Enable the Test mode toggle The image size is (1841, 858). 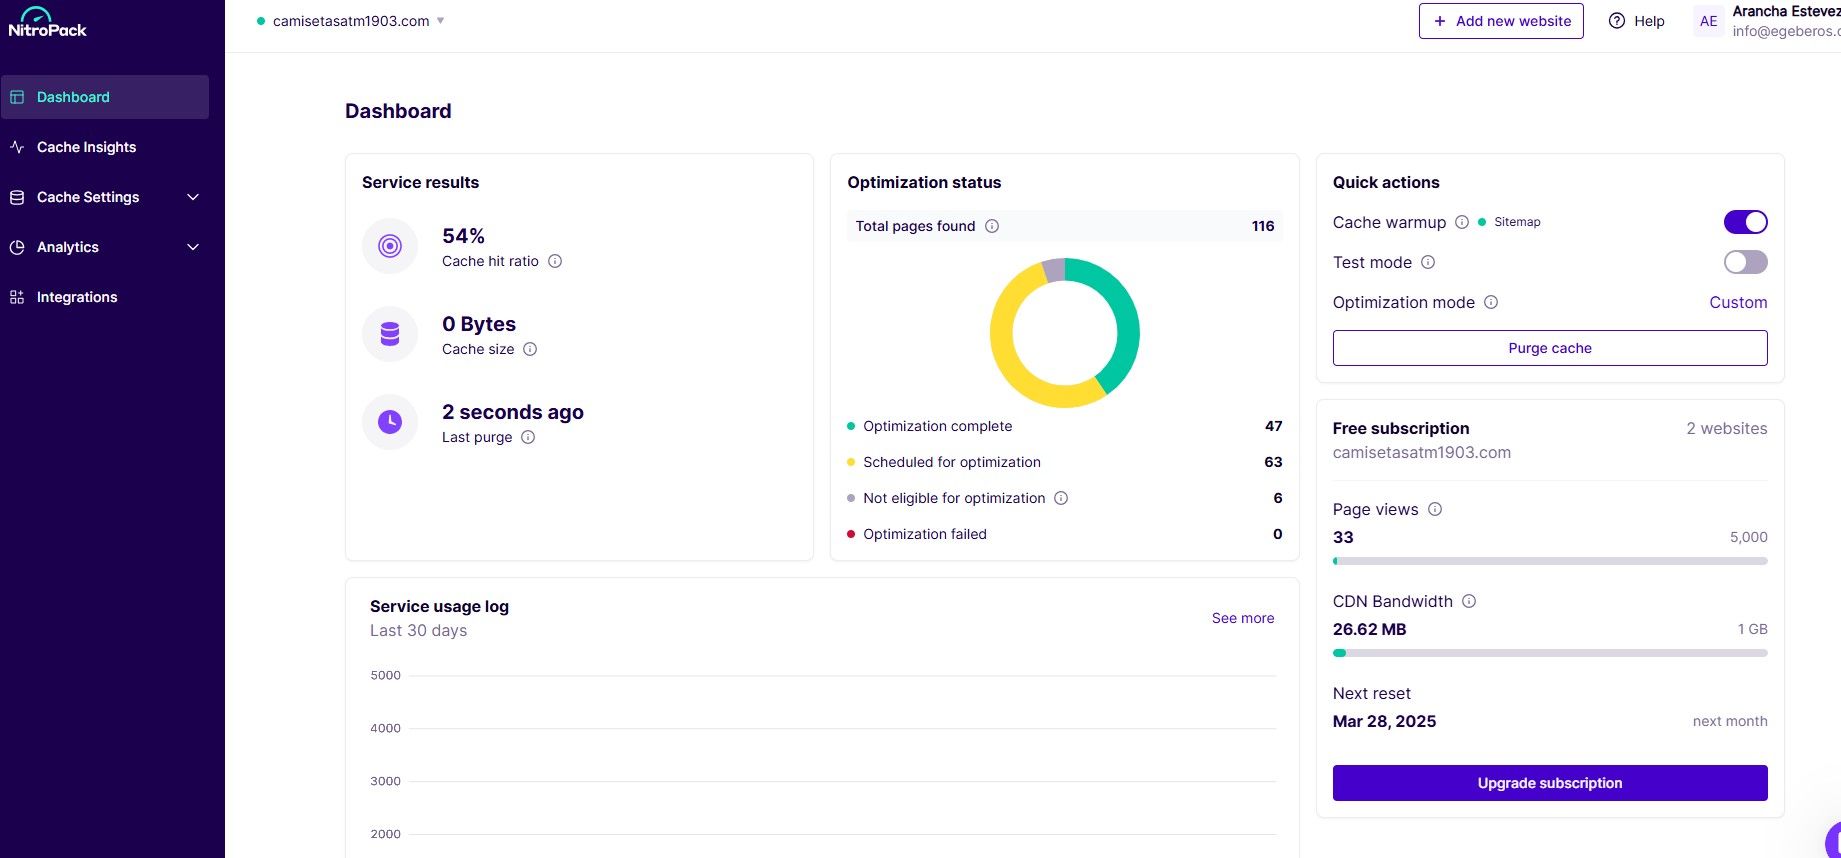[1746, 262]
